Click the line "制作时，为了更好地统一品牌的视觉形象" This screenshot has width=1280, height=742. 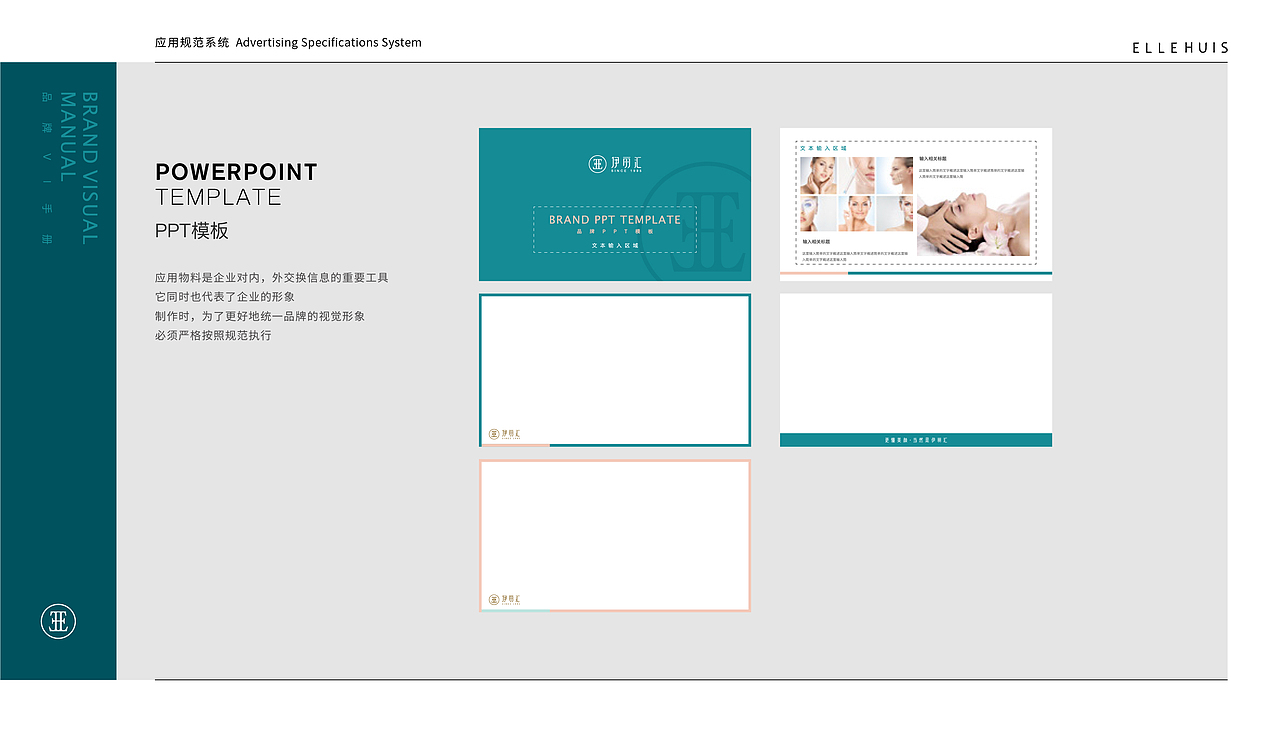pos(260,316)
